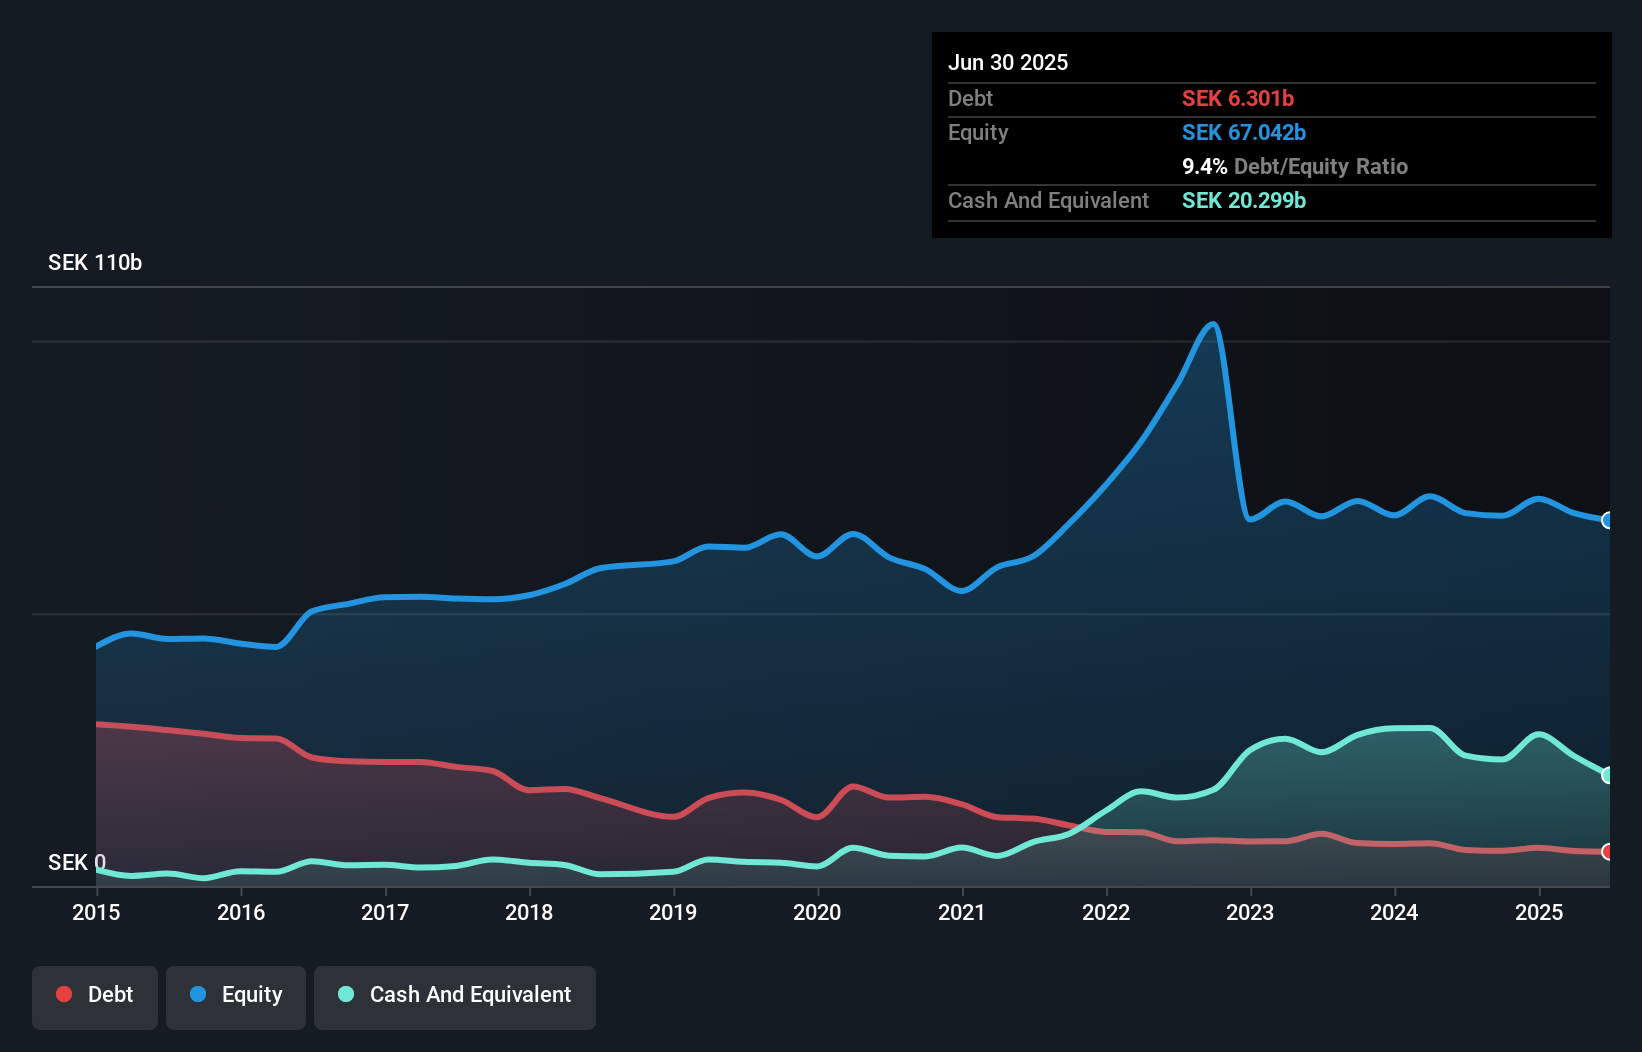Click the 2018 x-axis label

[529, 912]
